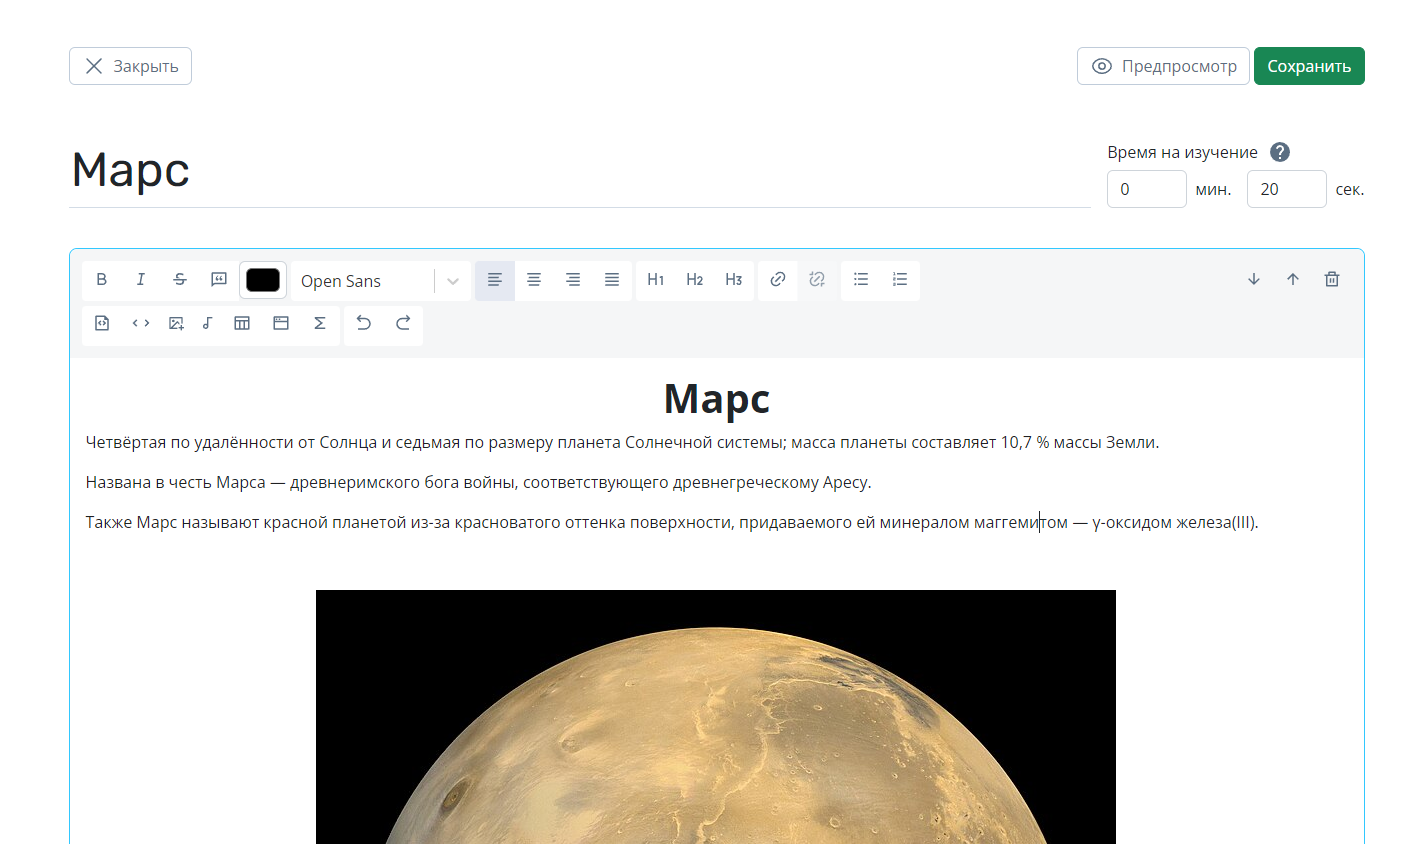Undo the last action
Screen dimensions: 1402x844
pyautogui.click(x=364, y=324)
